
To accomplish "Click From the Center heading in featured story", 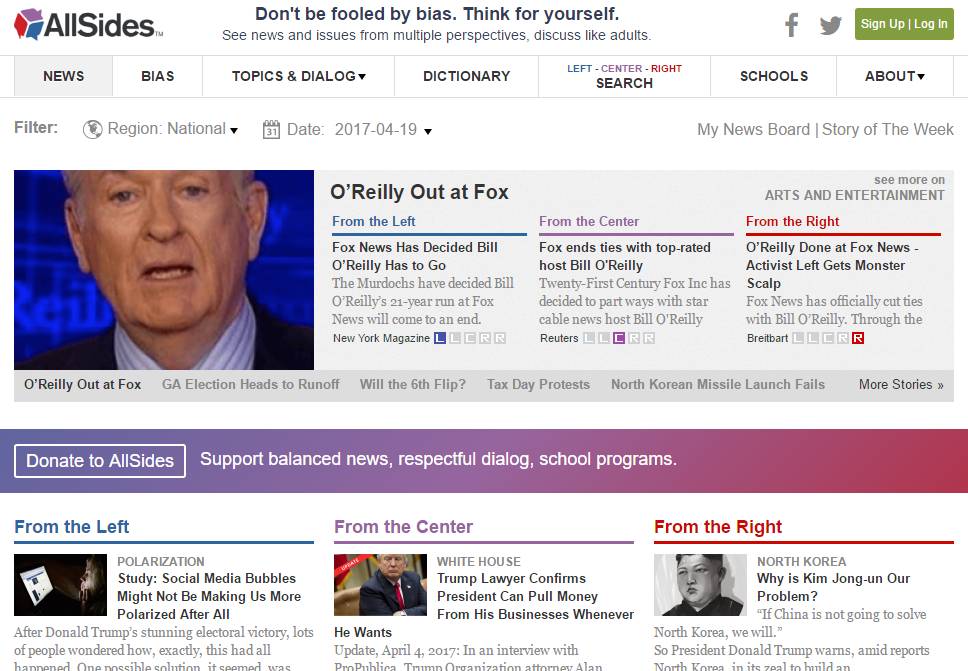I will coord(589,221).
